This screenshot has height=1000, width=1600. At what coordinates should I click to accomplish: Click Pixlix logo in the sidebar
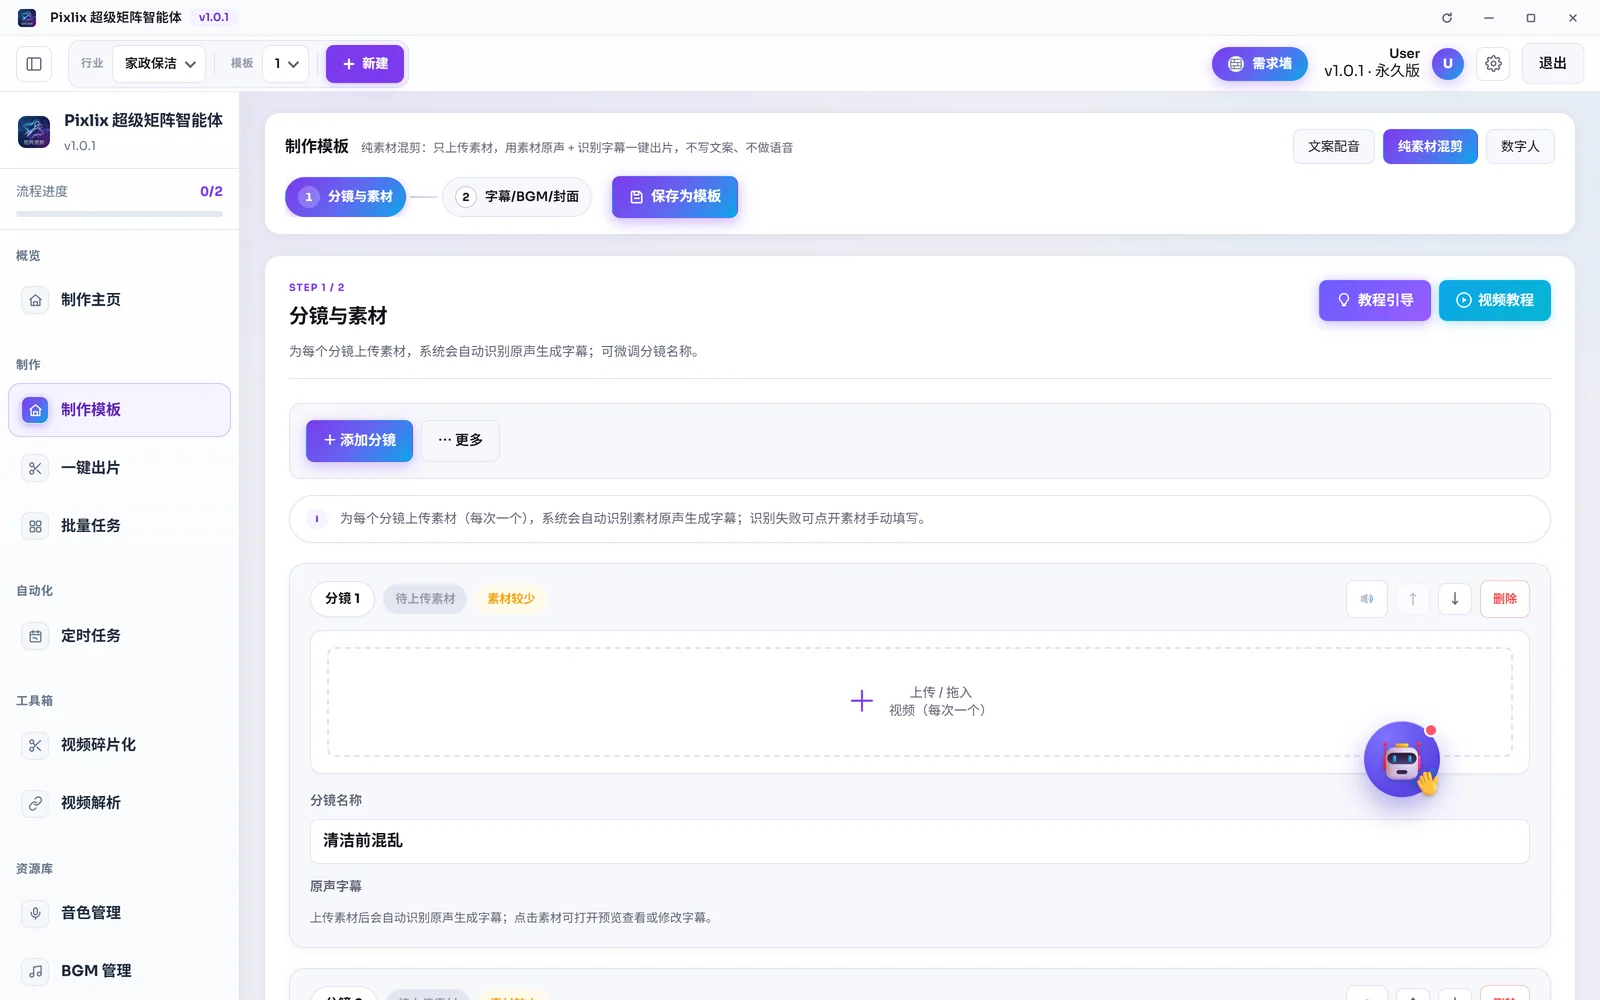[x=34, y=132]
